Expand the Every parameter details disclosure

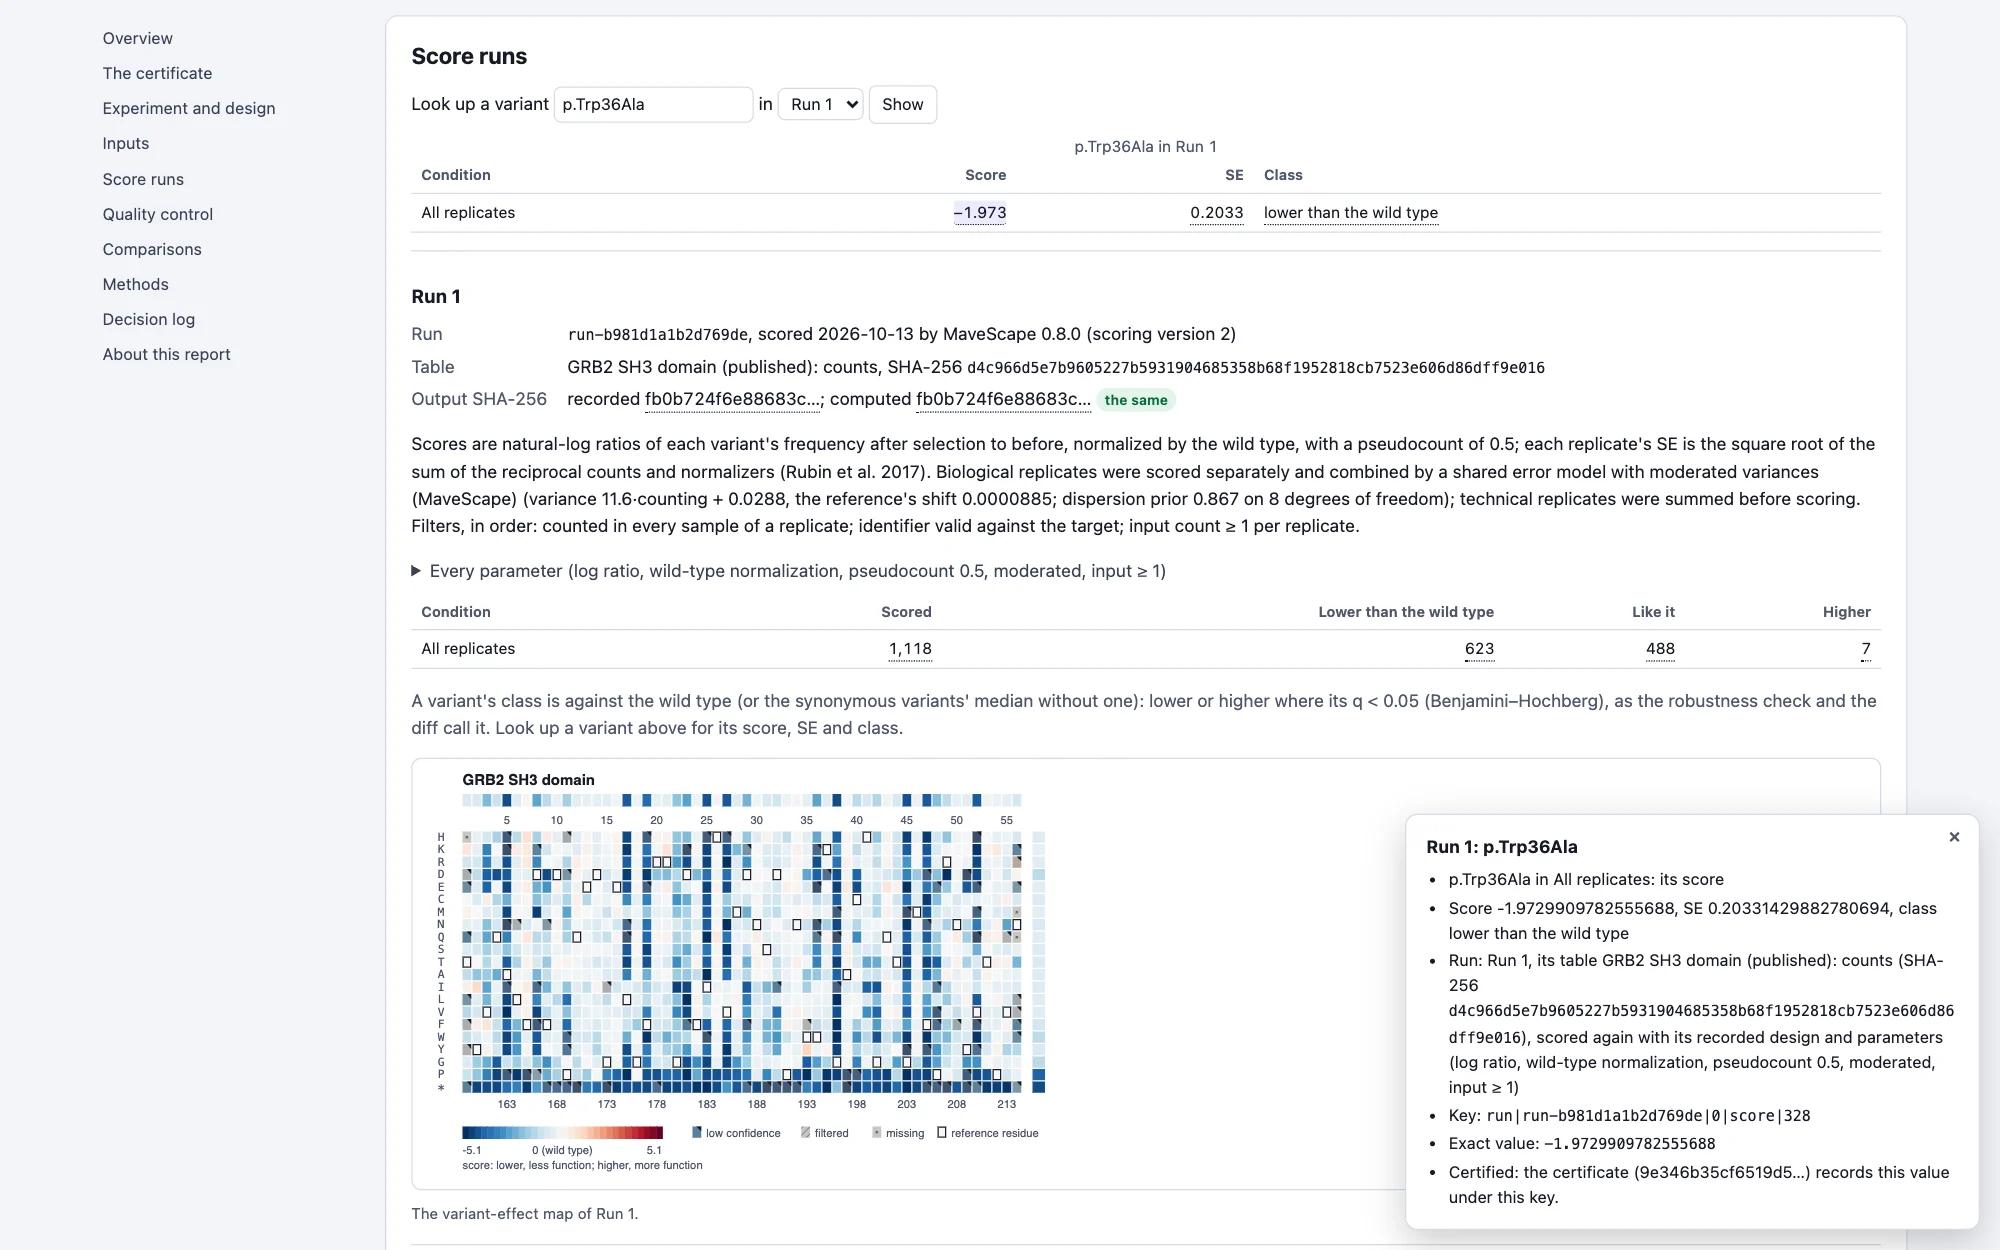[x=788, y=571]
